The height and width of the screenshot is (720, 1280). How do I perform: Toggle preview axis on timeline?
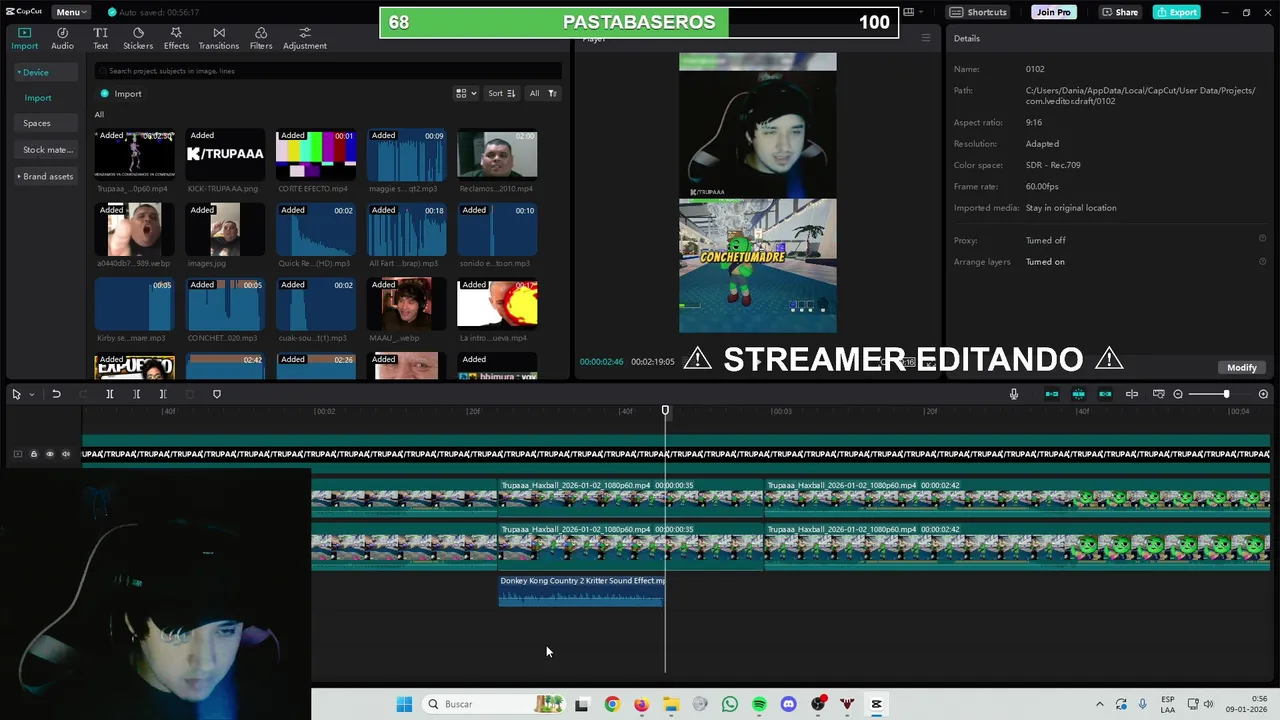pyautogui.click(x=1132, y=394)
